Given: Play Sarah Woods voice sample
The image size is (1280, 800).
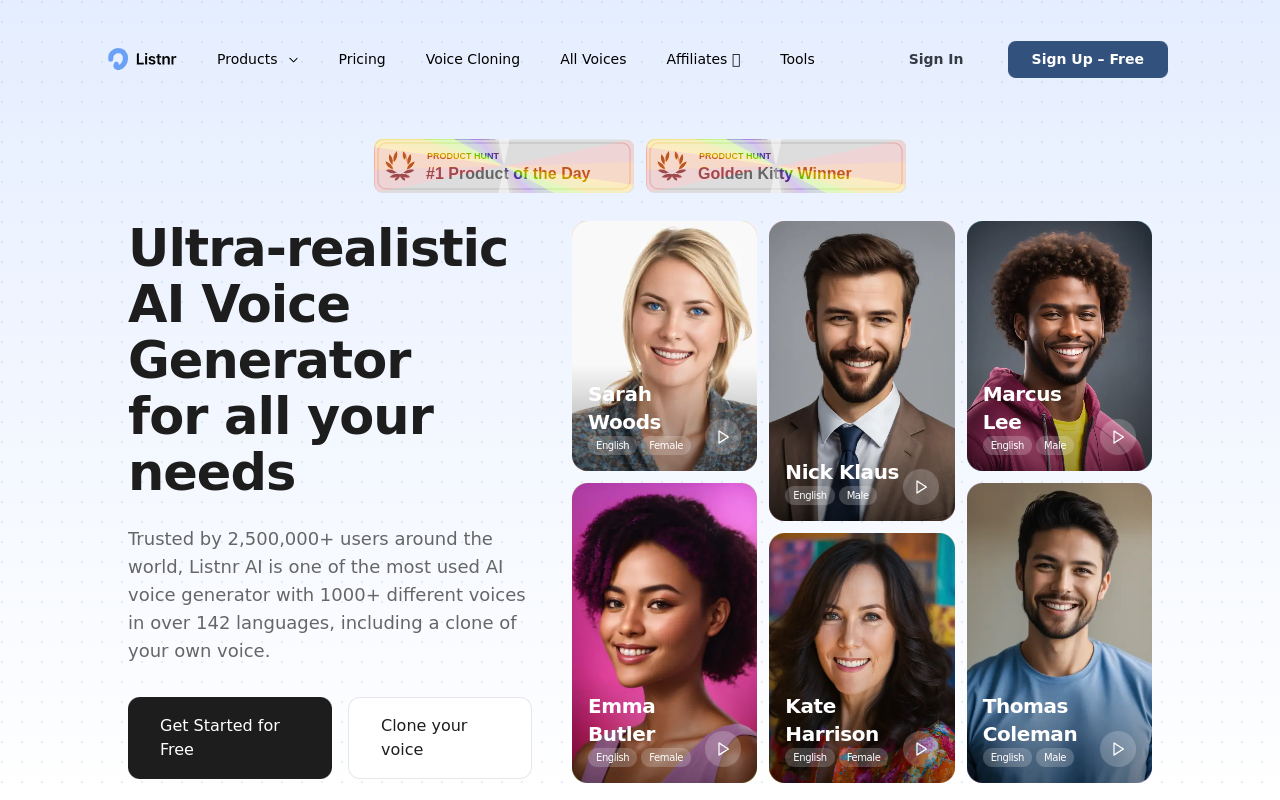Looking at the screenshot, I should coord(723,437).
